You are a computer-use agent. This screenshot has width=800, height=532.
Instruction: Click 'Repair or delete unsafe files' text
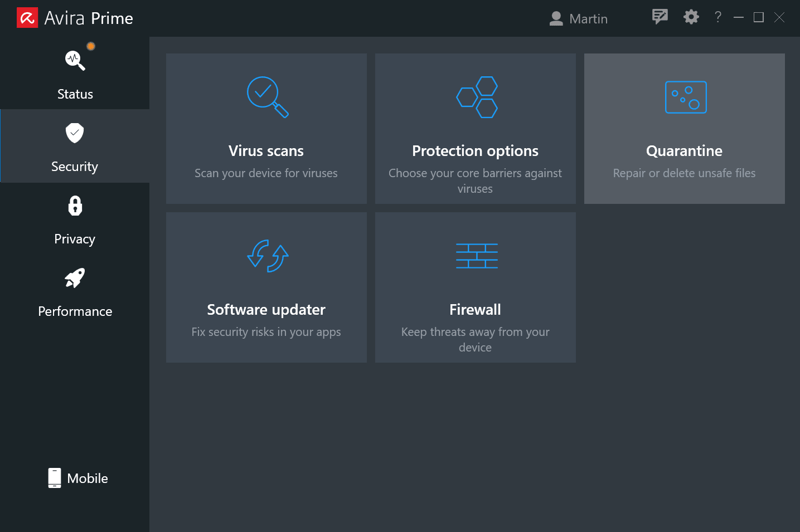click(684, 173)
